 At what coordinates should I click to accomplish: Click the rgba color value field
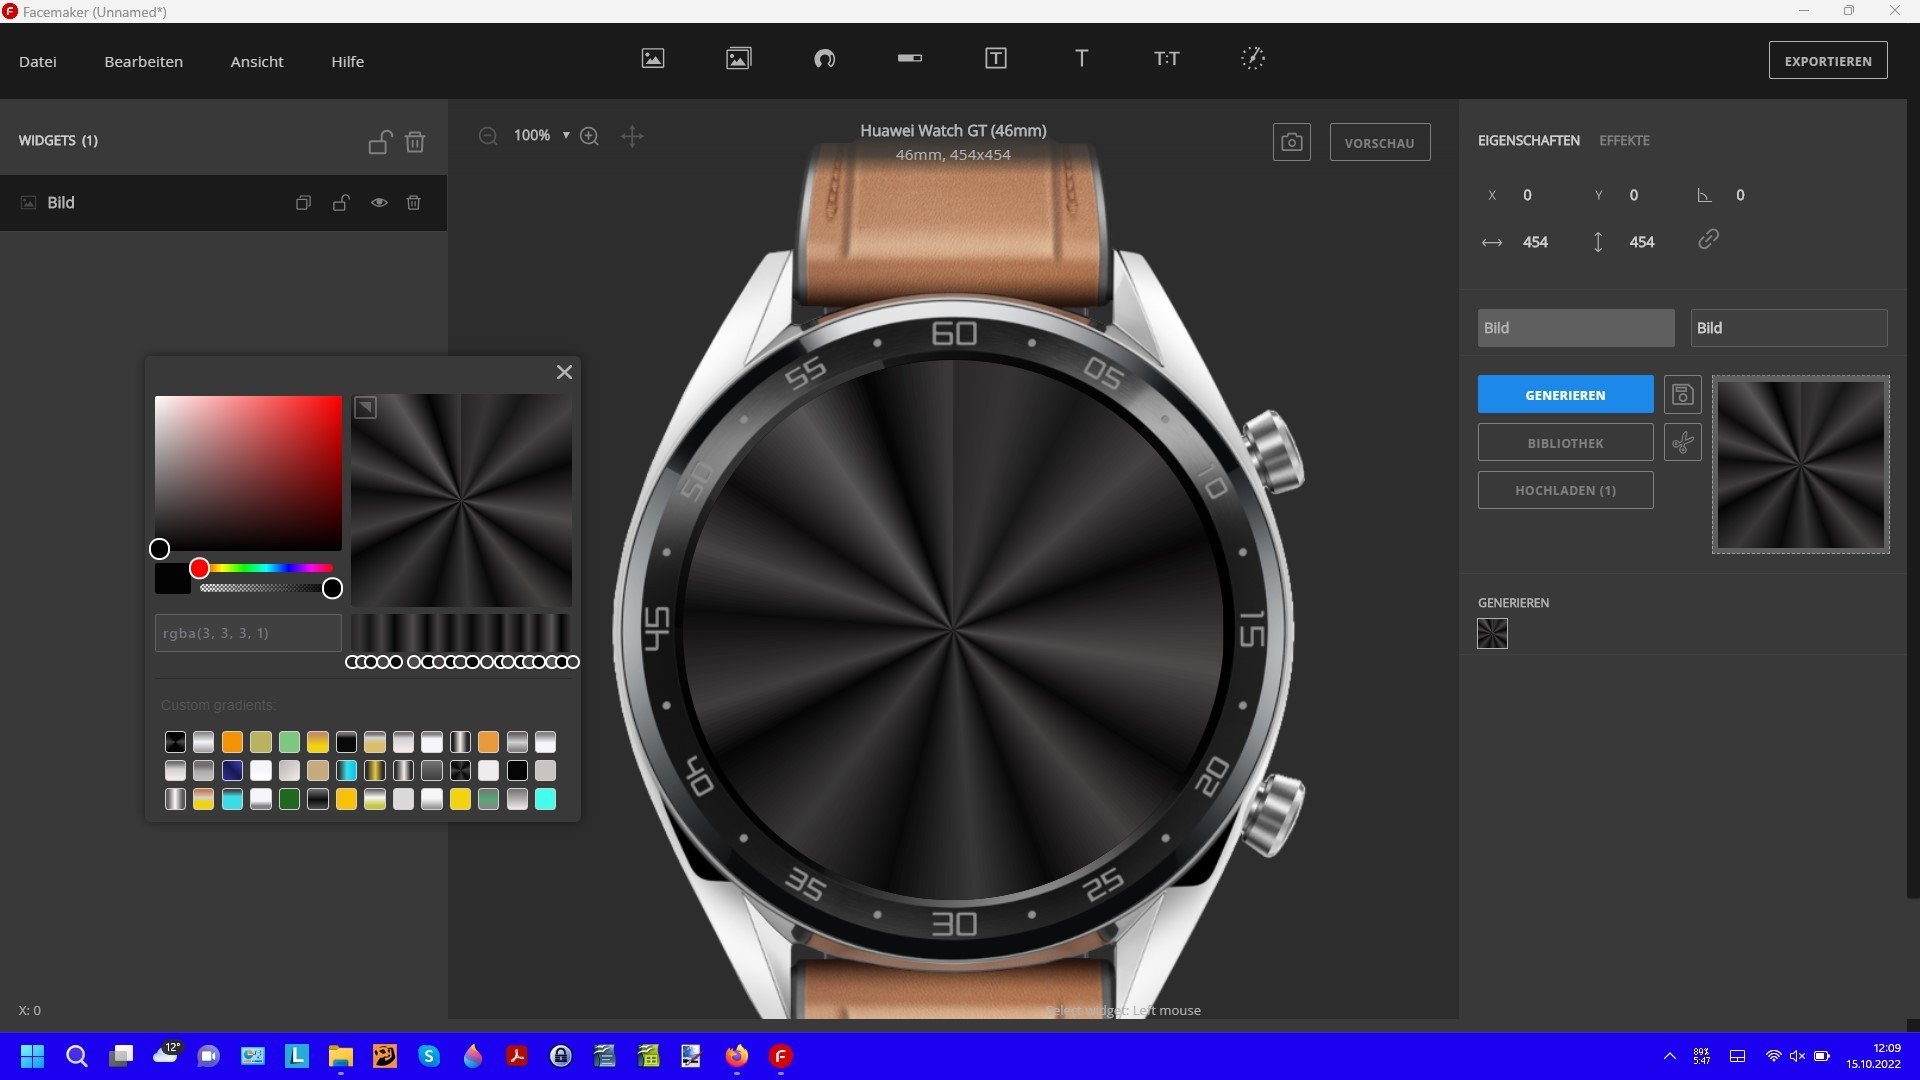click(x=248, y=633)
